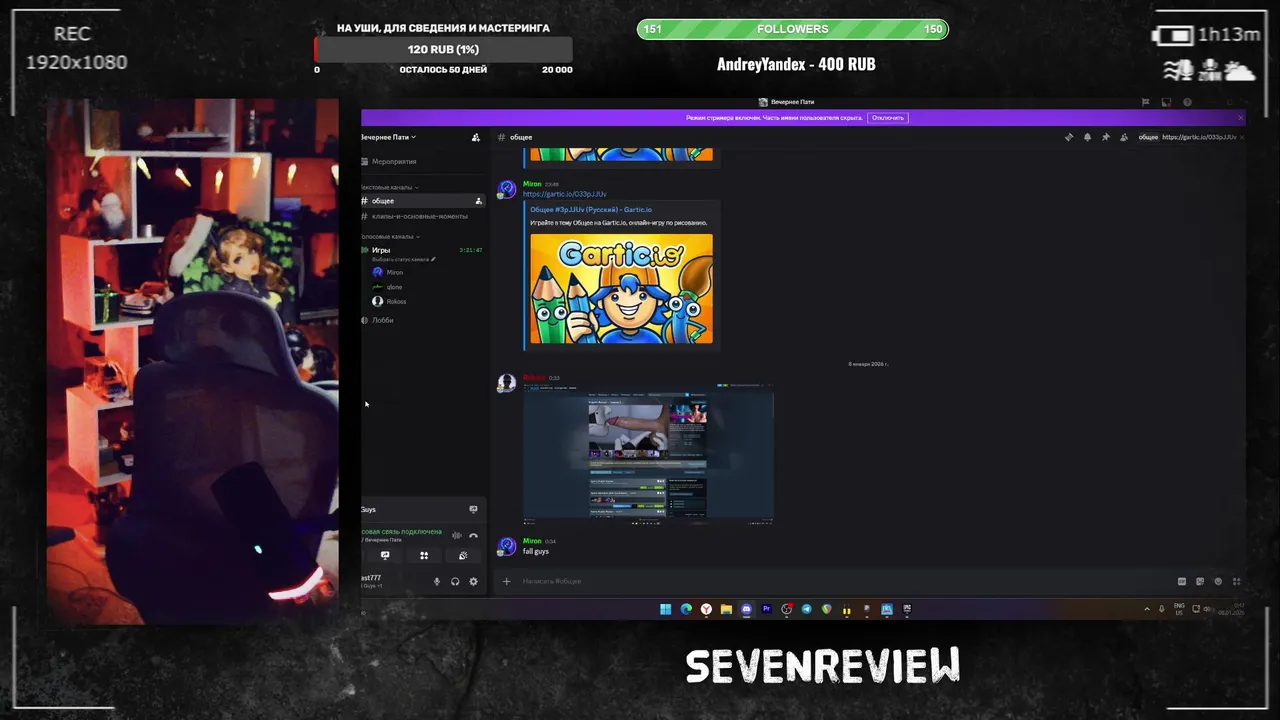Open the Threads icon in channel header
The width and height of the screenshot is (1280, 720).
click(1069, 137)
